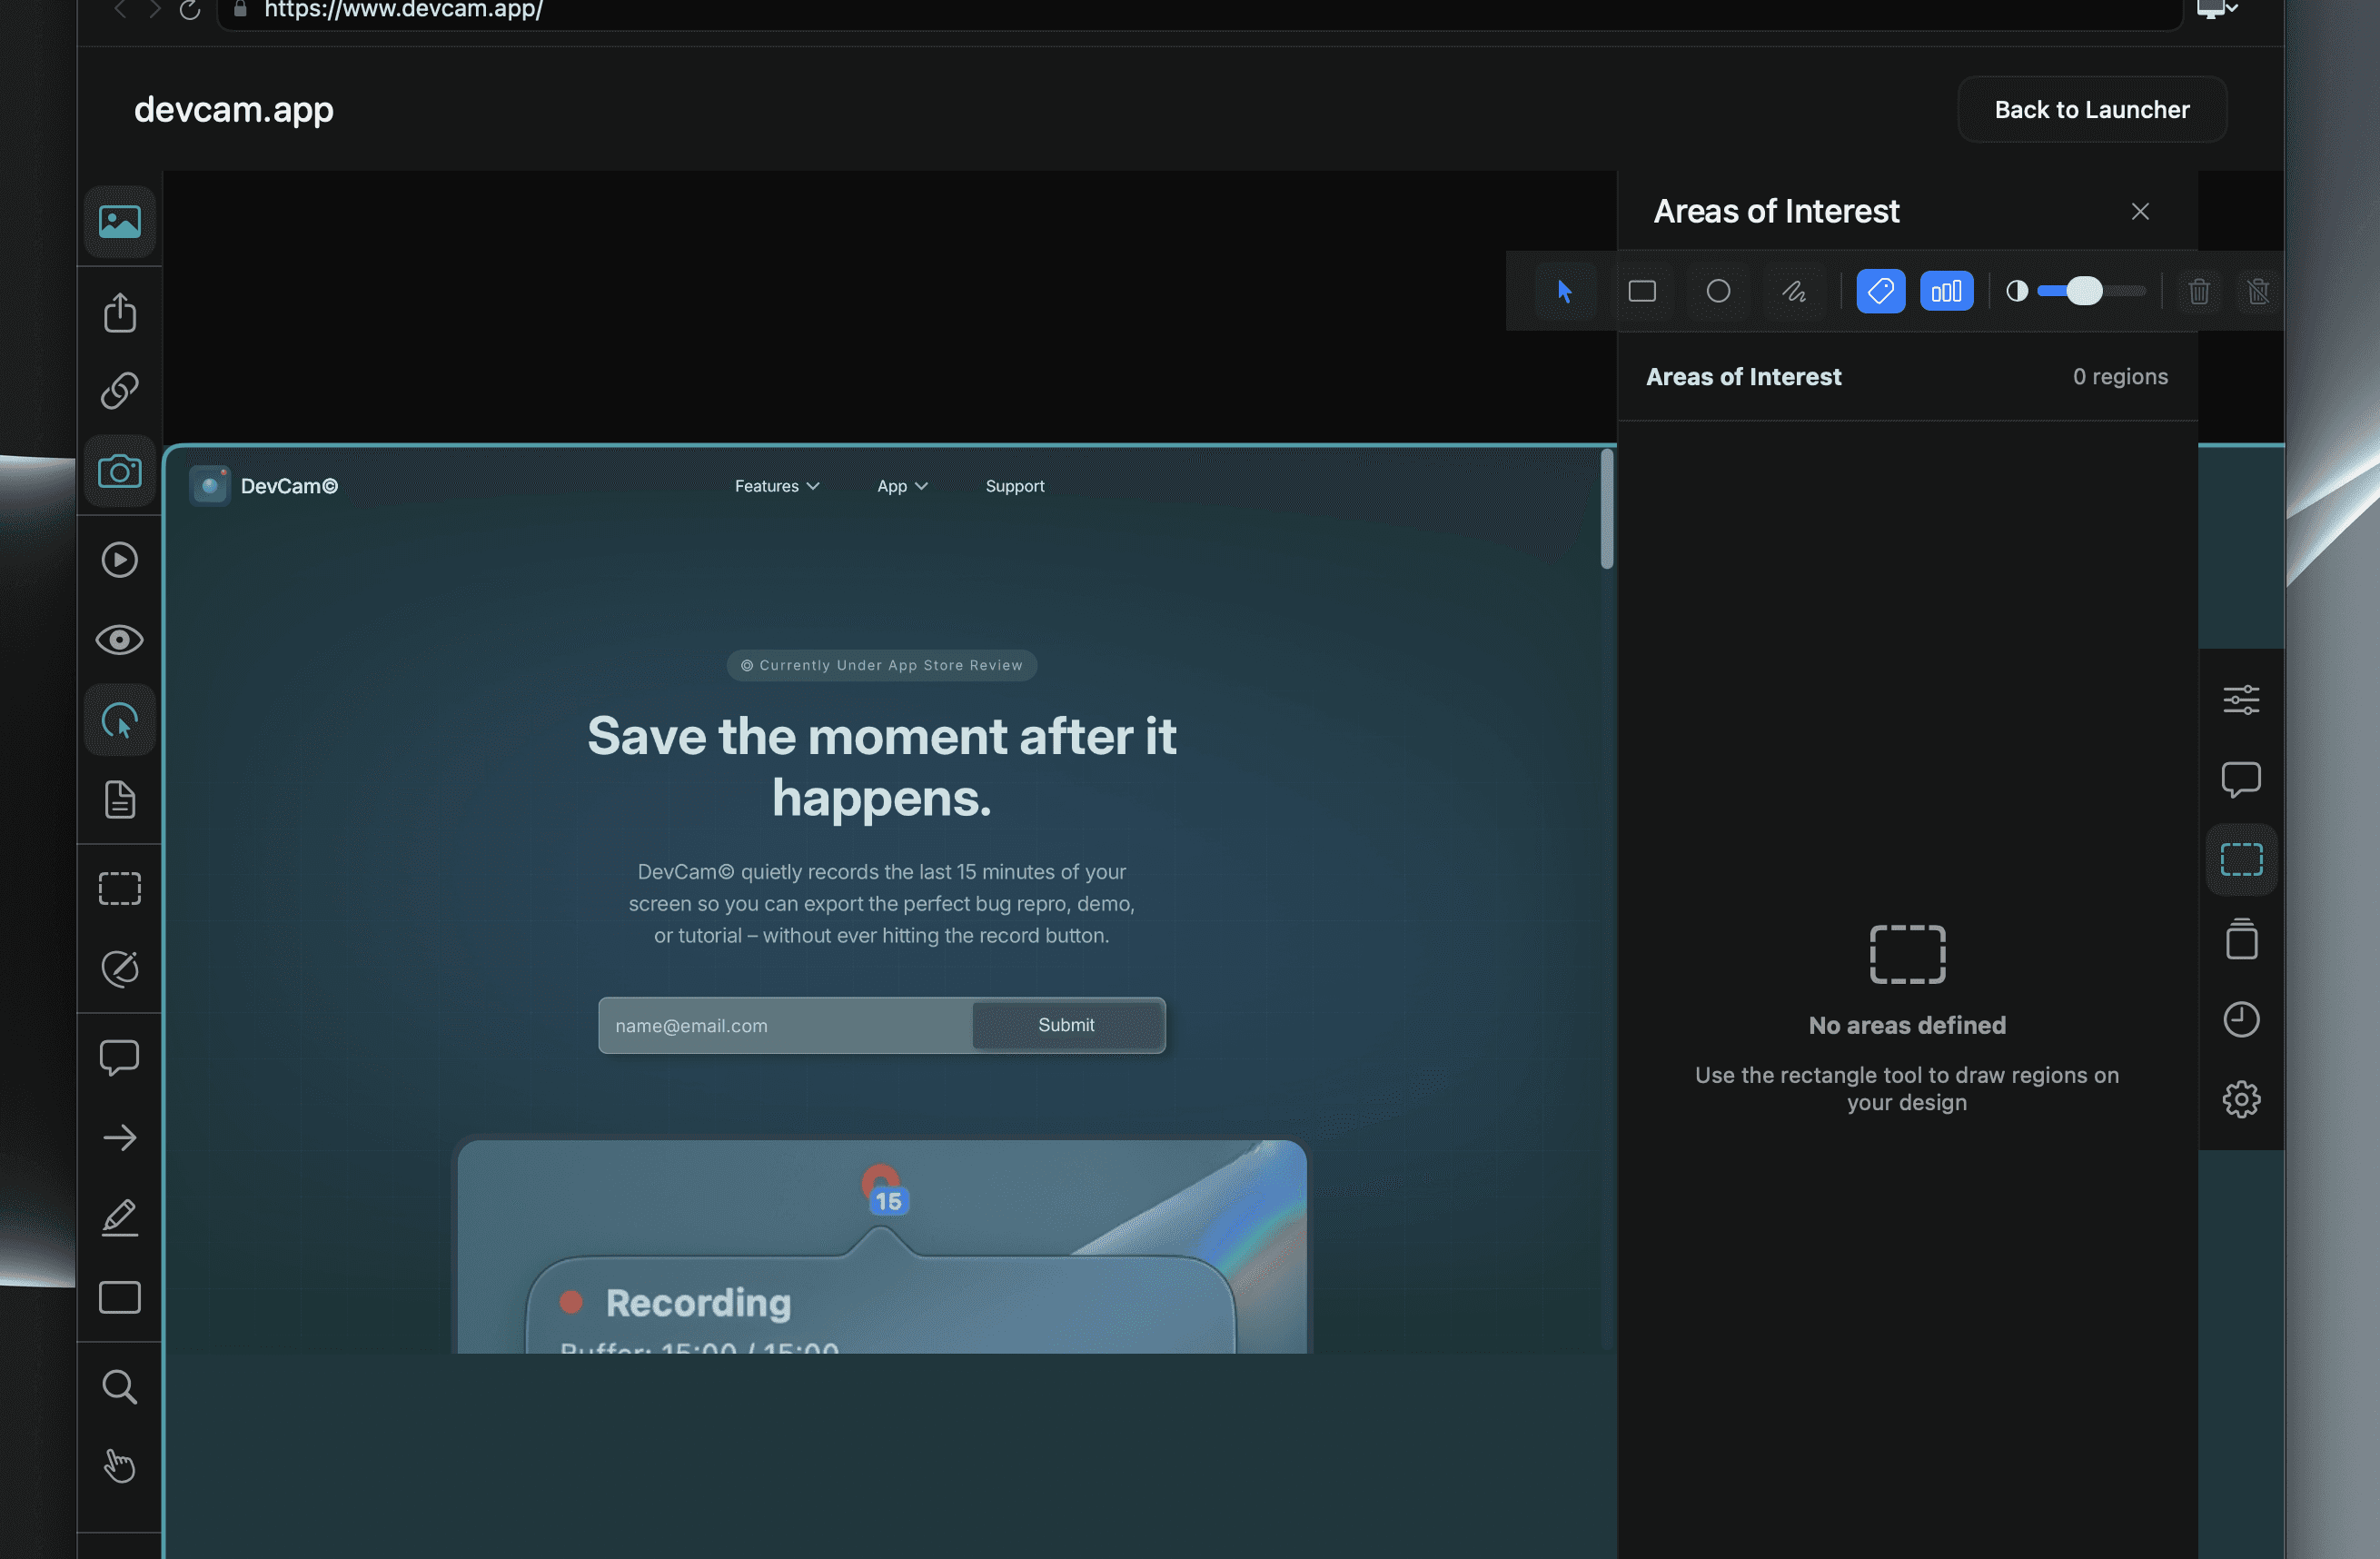Choose the freehand scribble tool

pos(1793,291)
